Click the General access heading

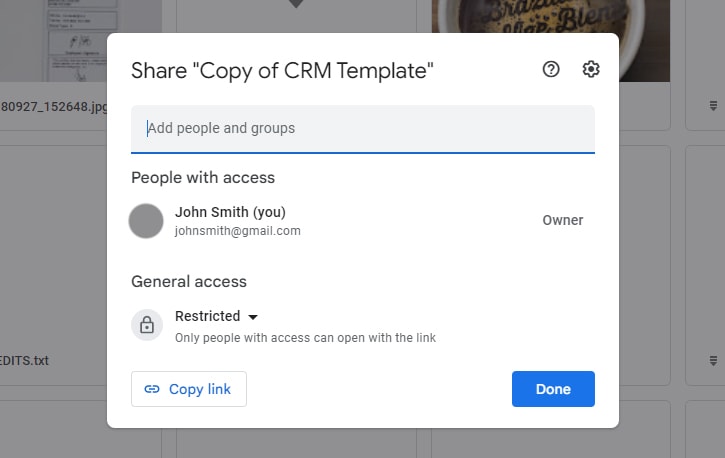pyautogui.click(x=189, y=281)
